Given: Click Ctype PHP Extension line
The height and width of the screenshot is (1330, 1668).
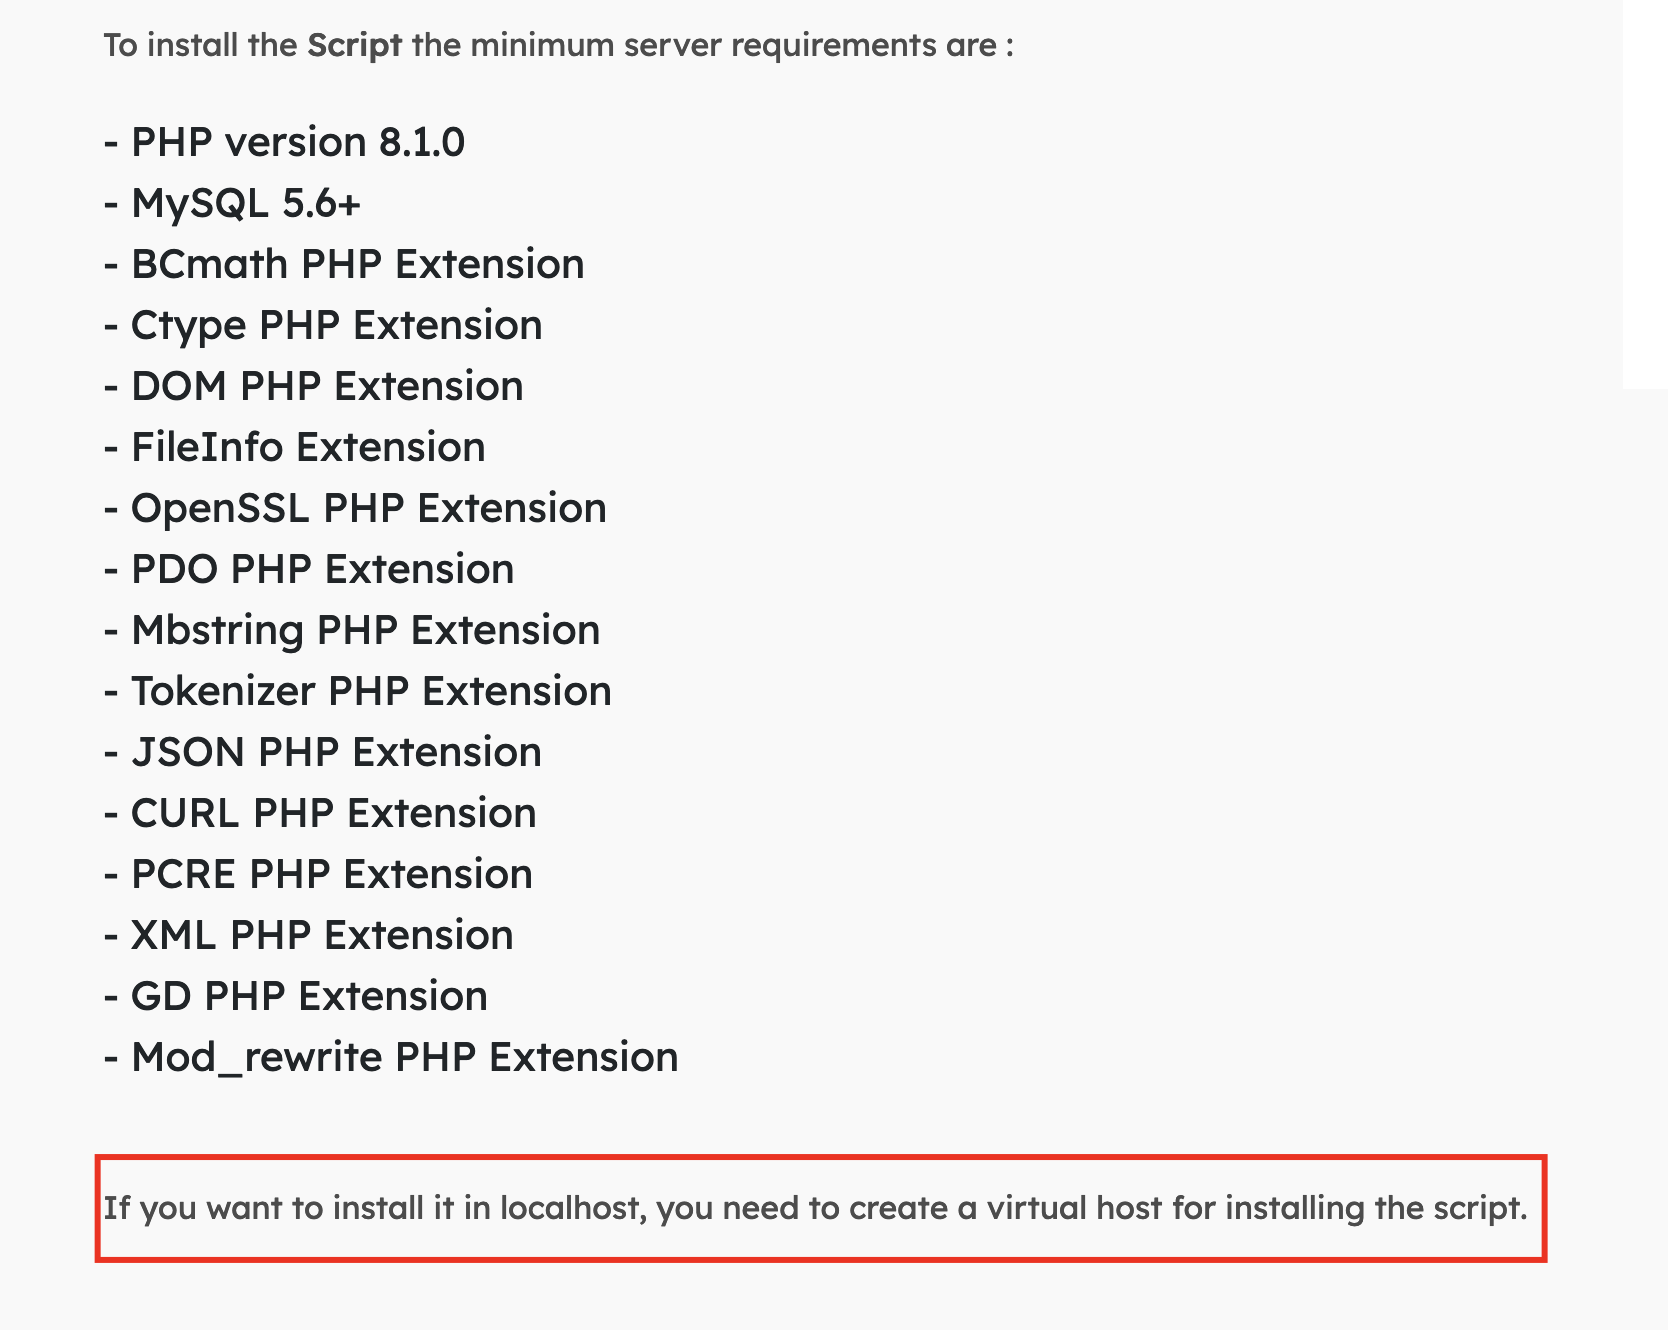Looking at the screenshot, I should [x=323, y=325].
